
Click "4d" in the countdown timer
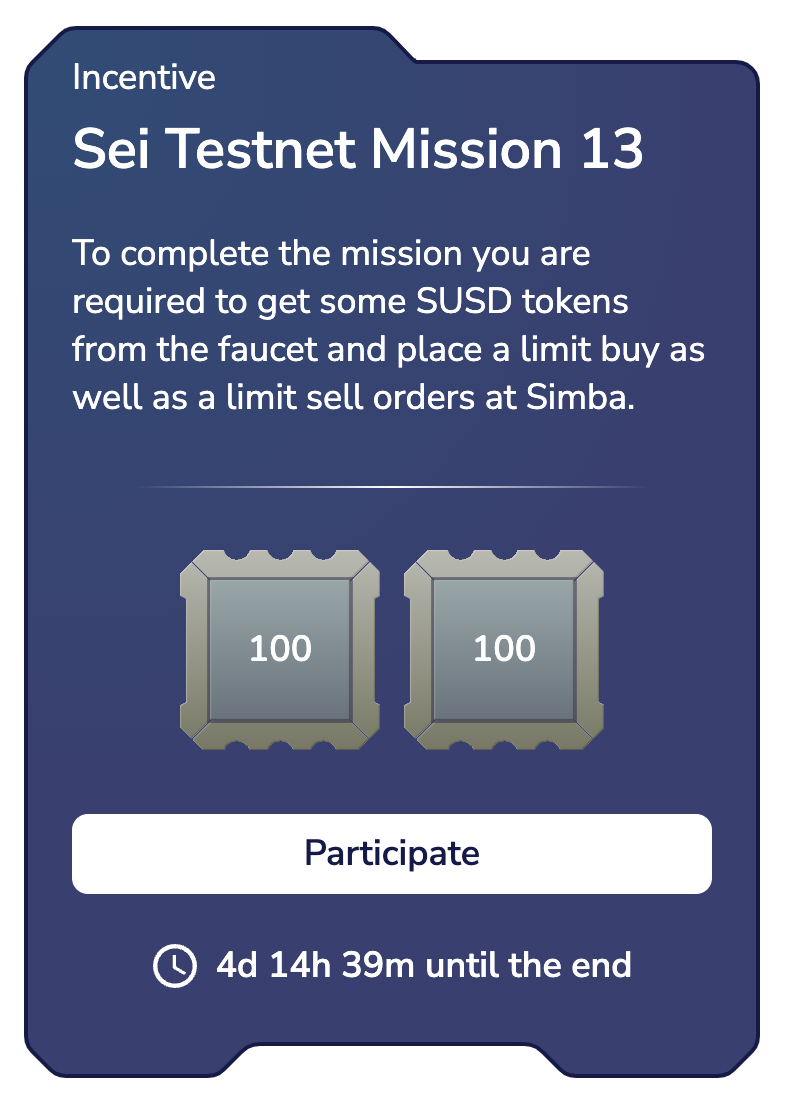click(237, 966)
